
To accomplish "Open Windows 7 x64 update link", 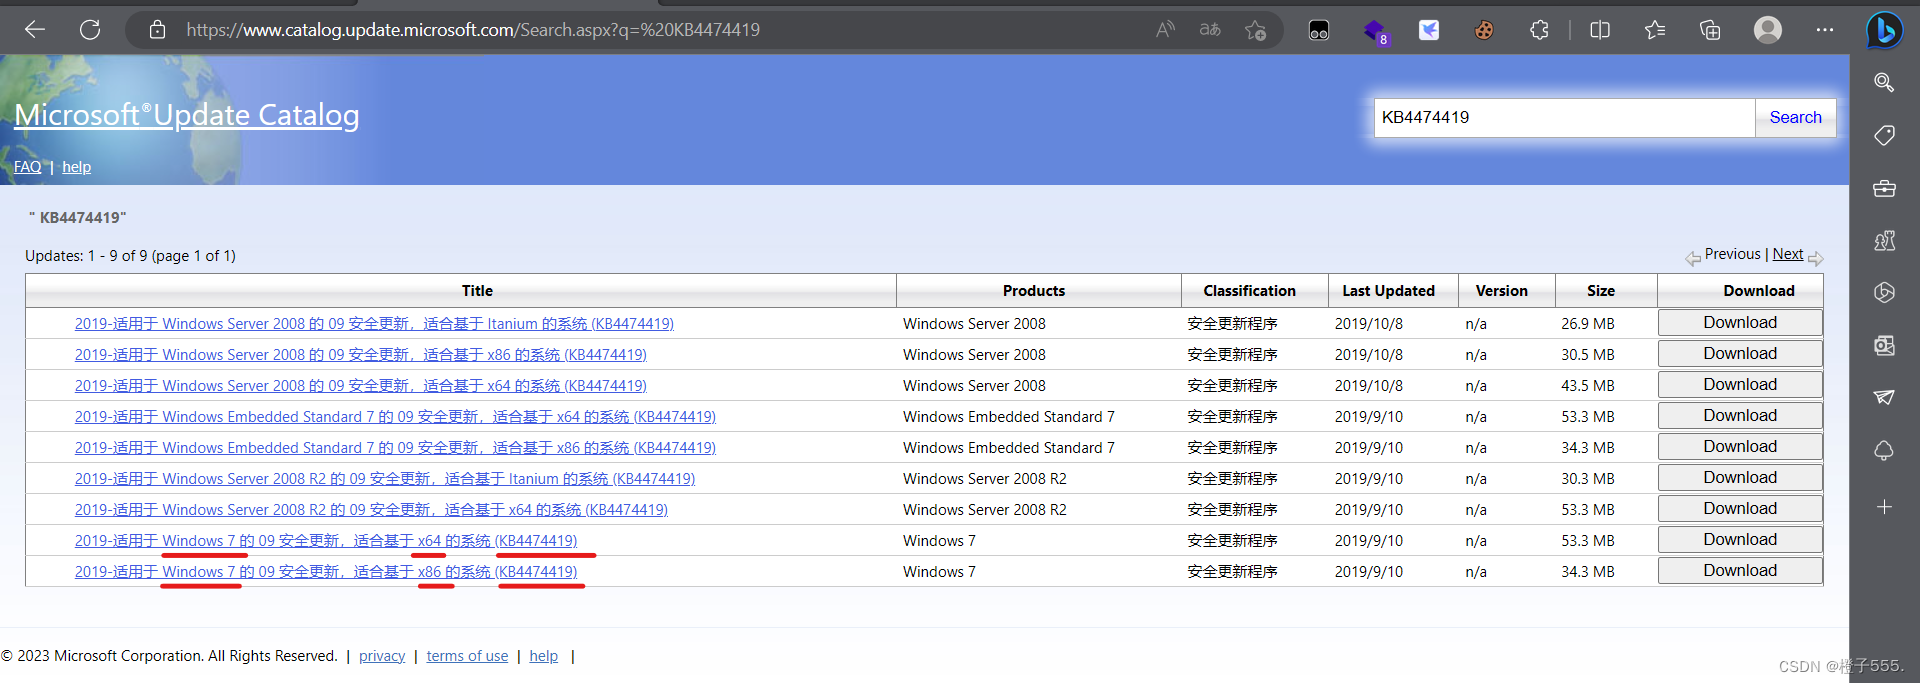I will click(x=326, y=541).
